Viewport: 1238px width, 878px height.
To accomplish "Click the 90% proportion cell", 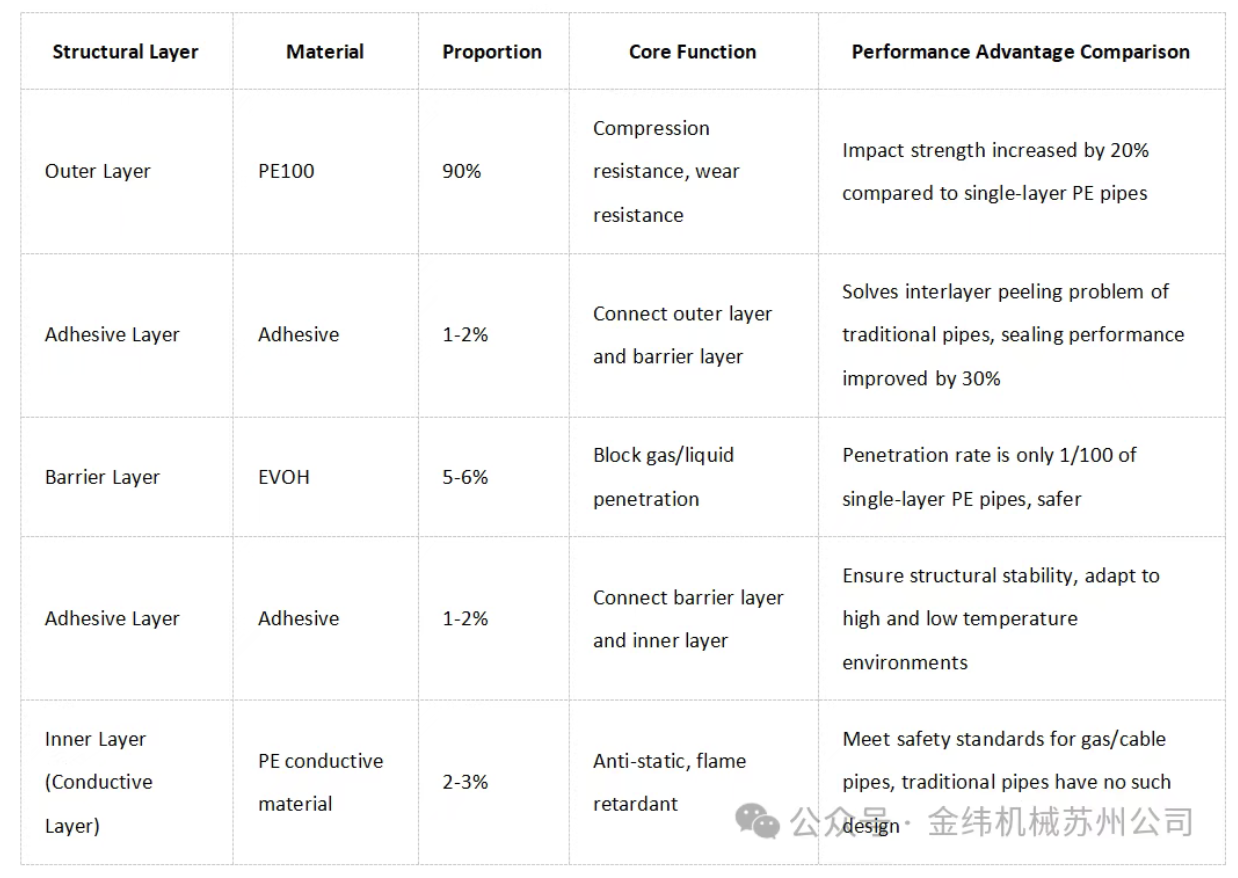I will (x=462, y=171).
